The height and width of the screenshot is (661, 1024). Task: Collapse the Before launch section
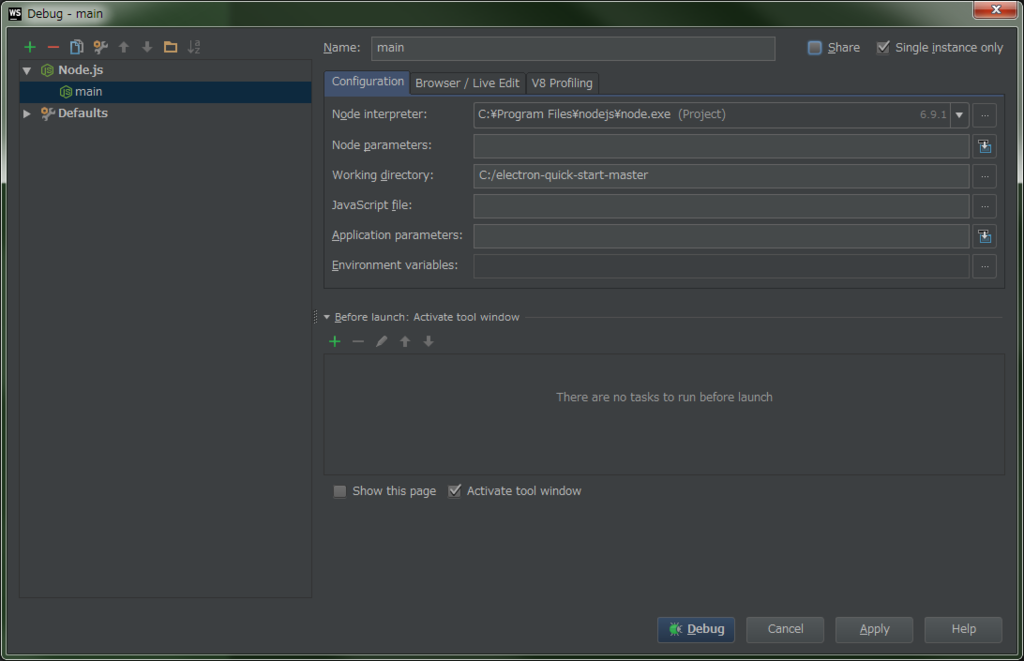(327, 317)
